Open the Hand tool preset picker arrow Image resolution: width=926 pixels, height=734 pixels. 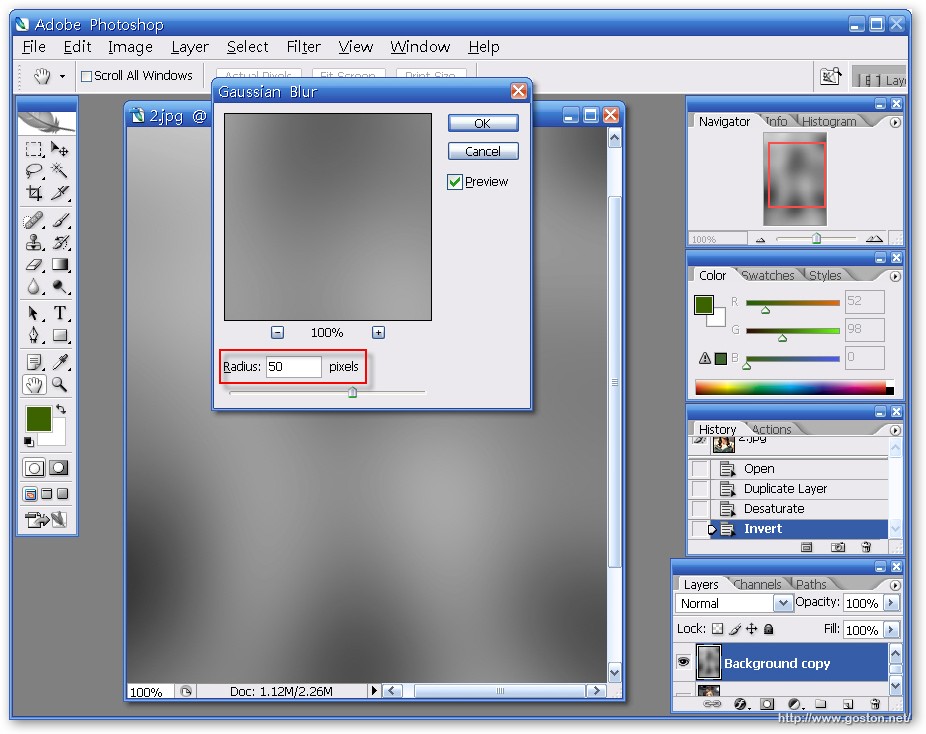(x=62, y=77)
